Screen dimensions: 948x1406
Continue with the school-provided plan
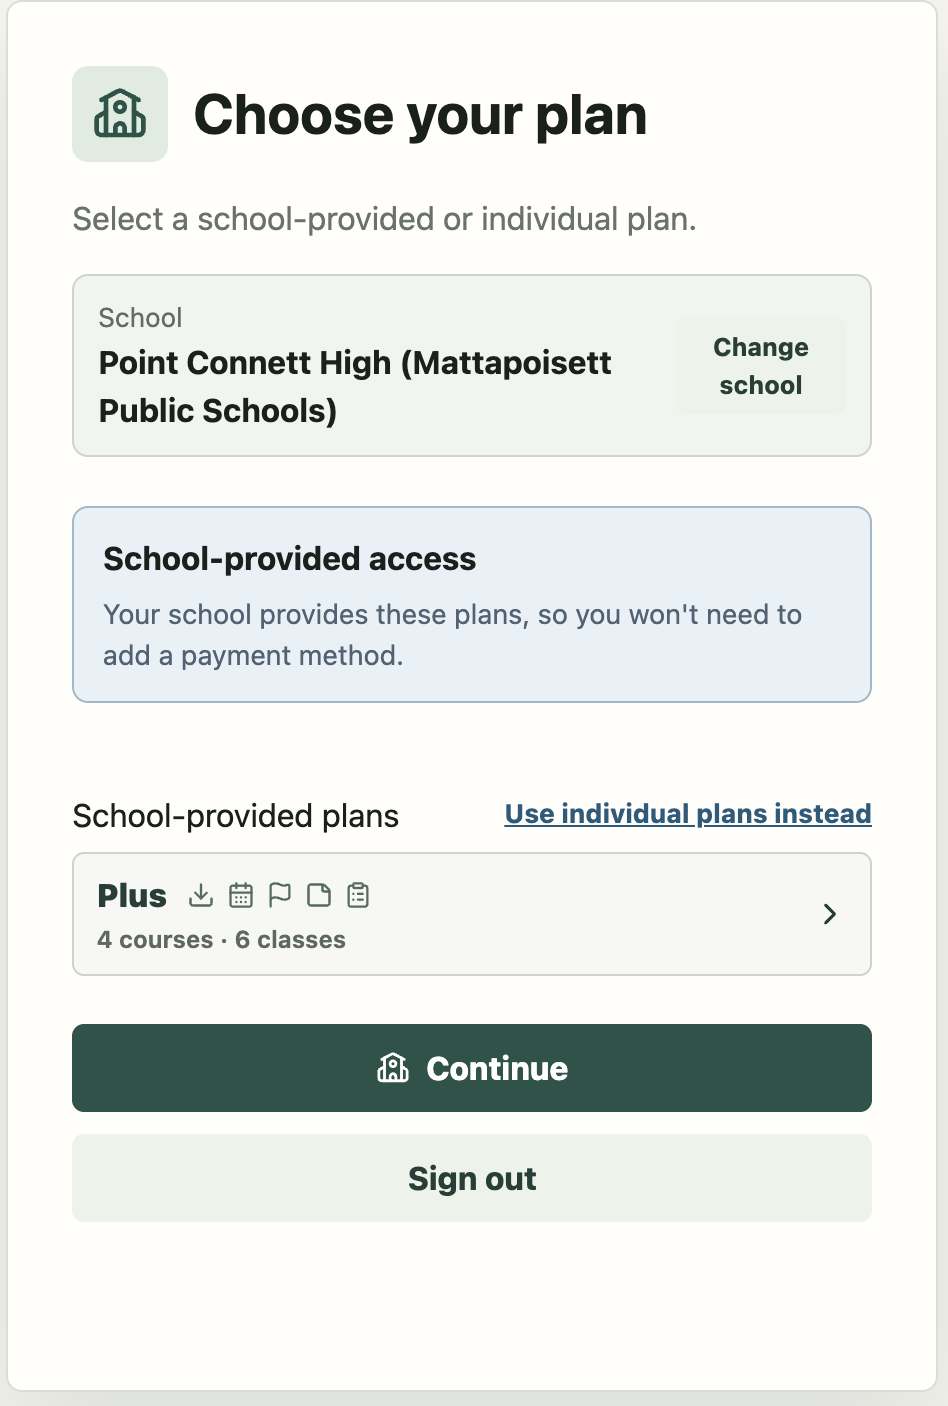(472, 1068)
